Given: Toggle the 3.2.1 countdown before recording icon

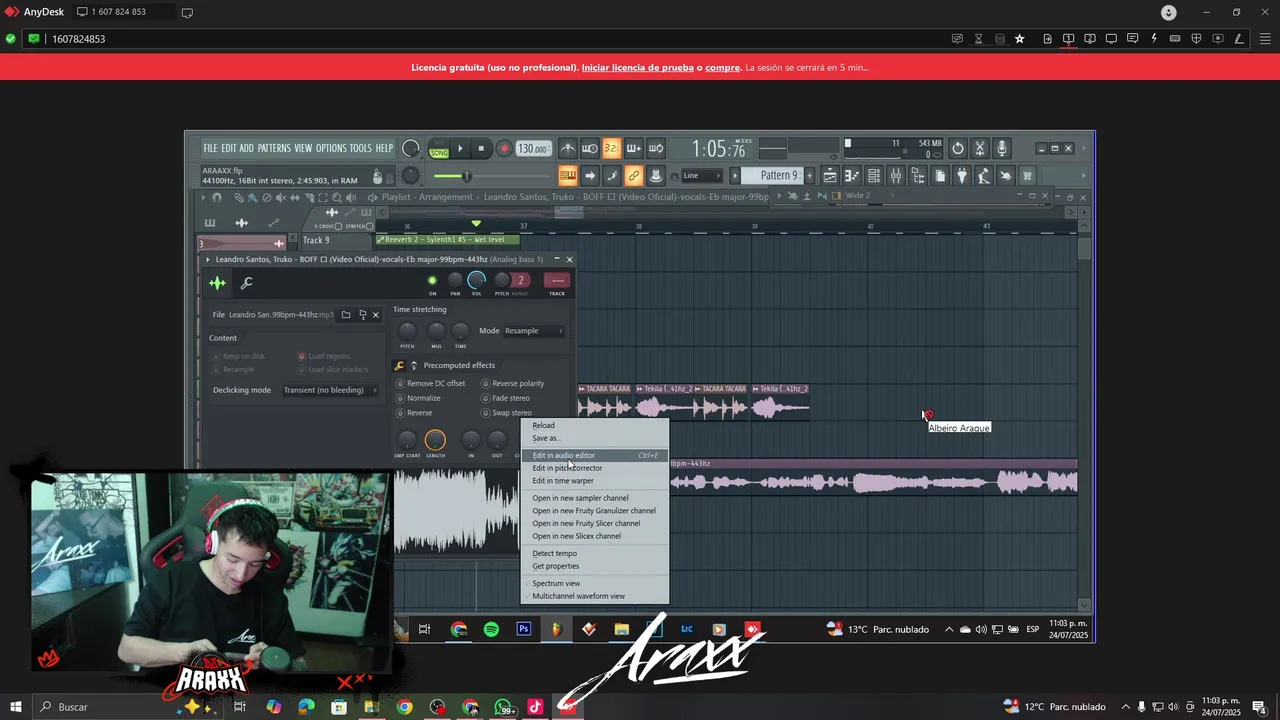Looking at the screenshot, I should 612,149.
